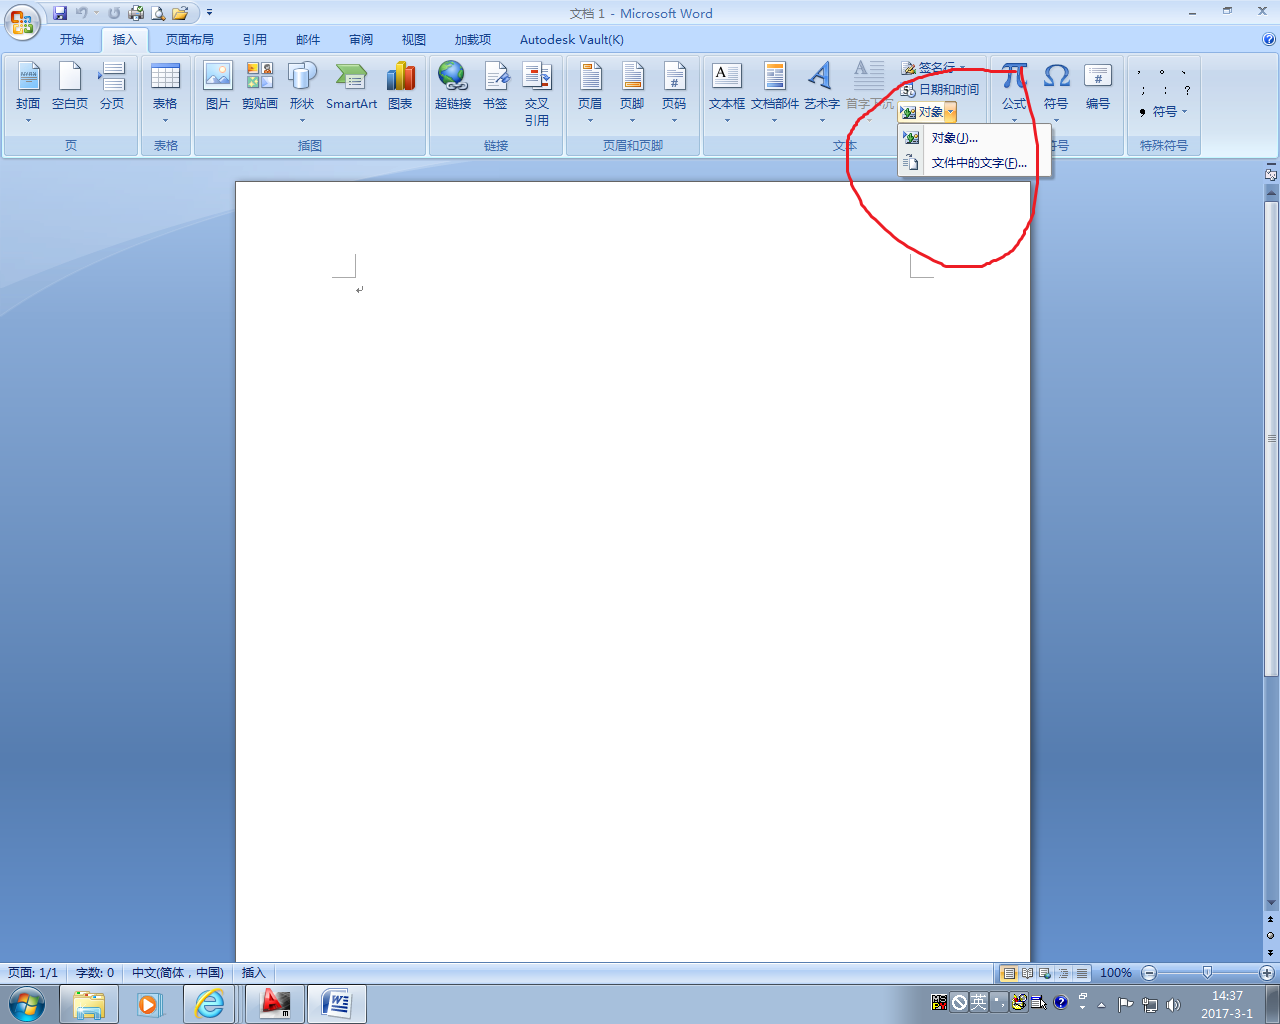Select Full Screen Reading view
Image resolution: width=1280 pixels, height=1024 pixels.
coord(1027,973)
